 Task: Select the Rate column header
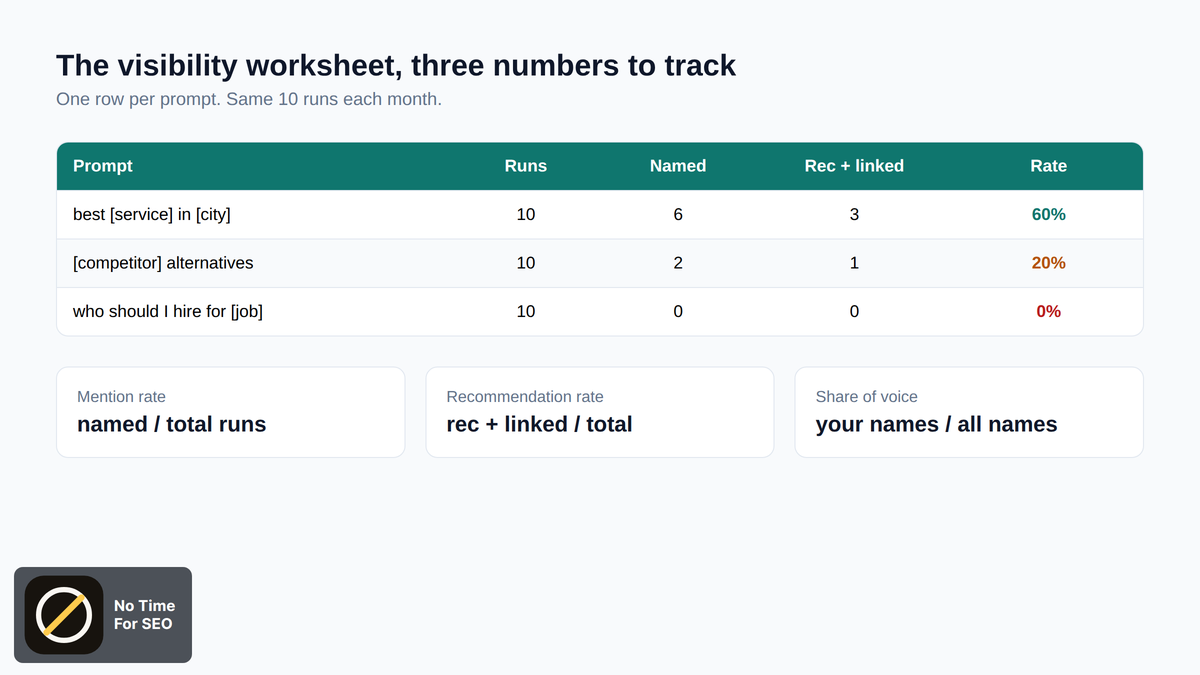click(x=1049, y=166)
